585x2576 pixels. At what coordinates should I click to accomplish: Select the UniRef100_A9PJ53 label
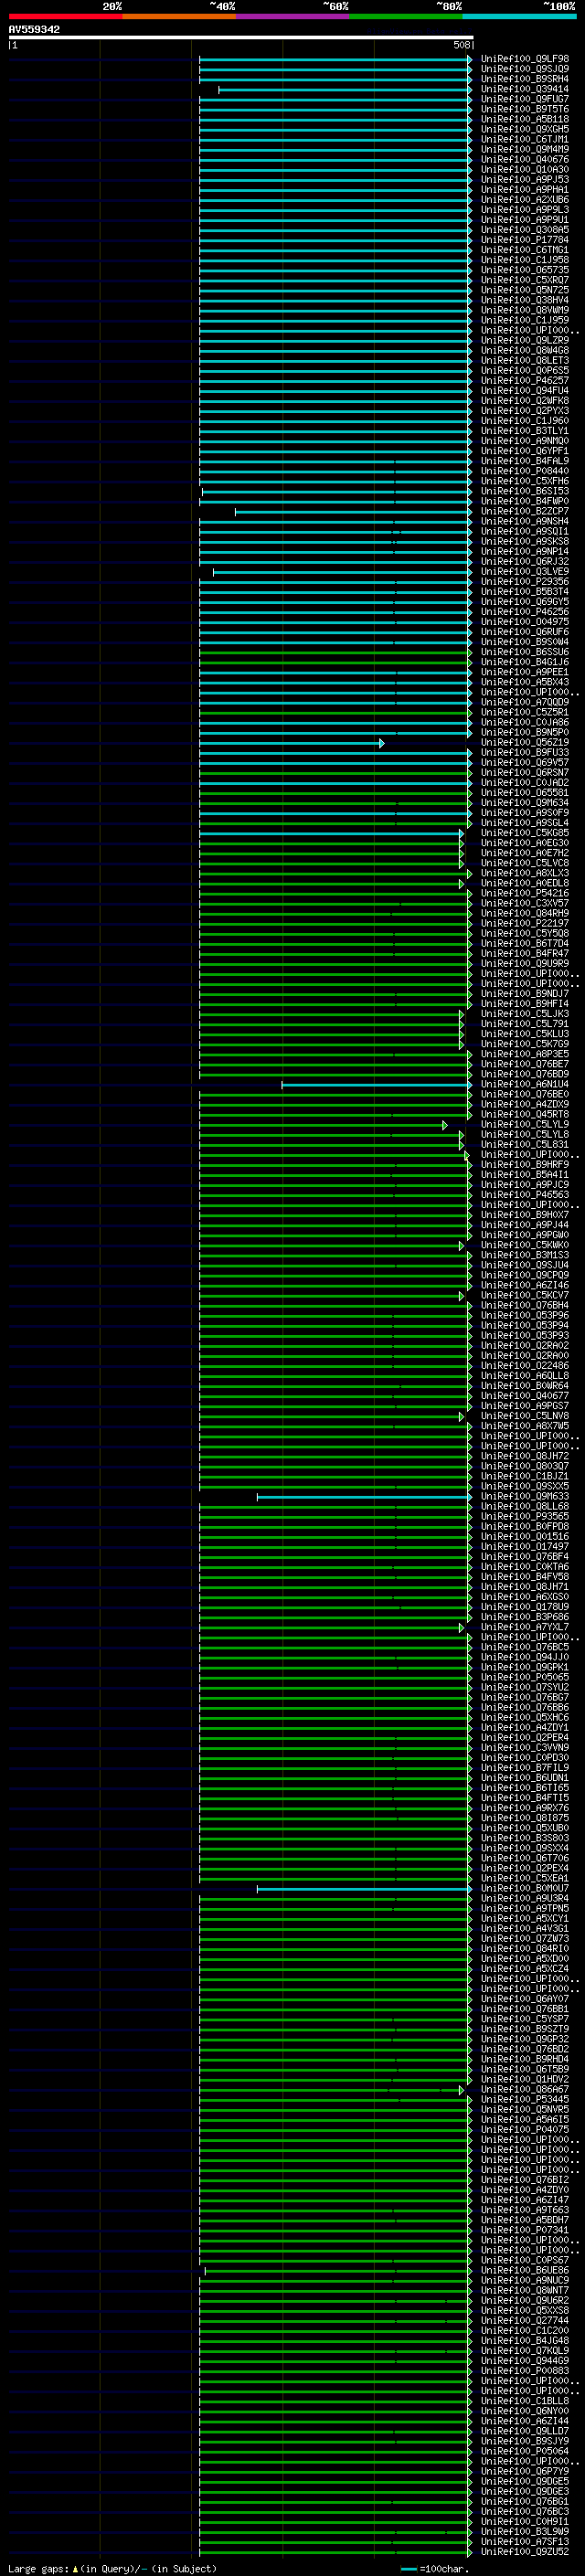coord(525,179)
